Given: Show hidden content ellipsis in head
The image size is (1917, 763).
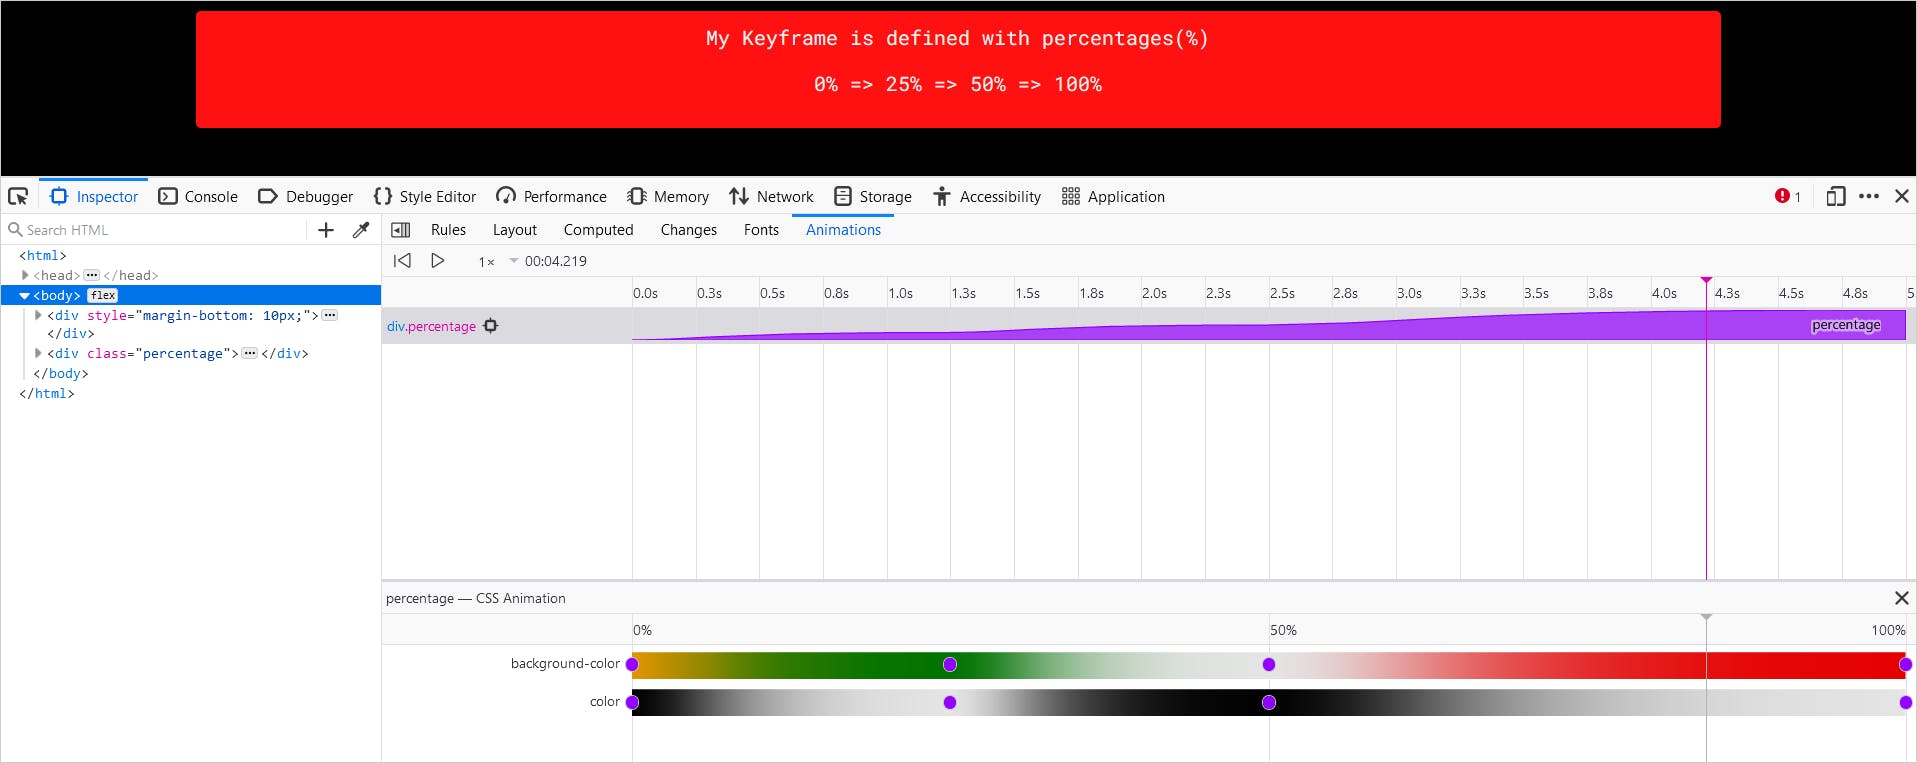Looking at the screenshot, I should click(91, 275).
